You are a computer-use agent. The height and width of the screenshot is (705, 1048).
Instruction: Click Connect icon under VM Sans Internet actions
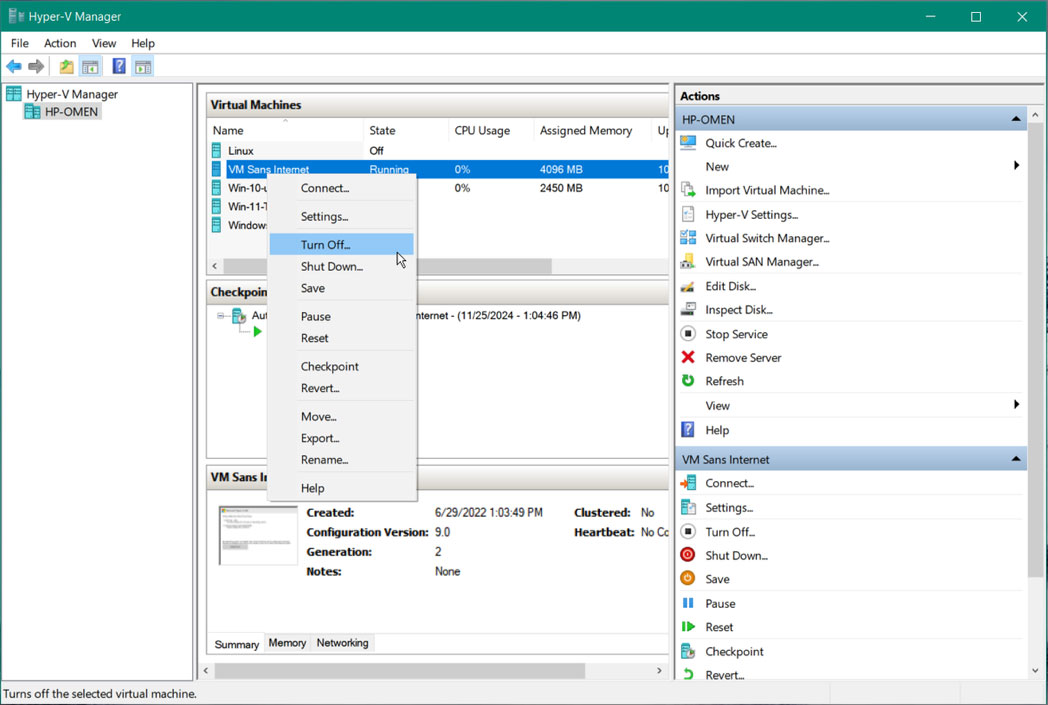(x=688, y=482)
